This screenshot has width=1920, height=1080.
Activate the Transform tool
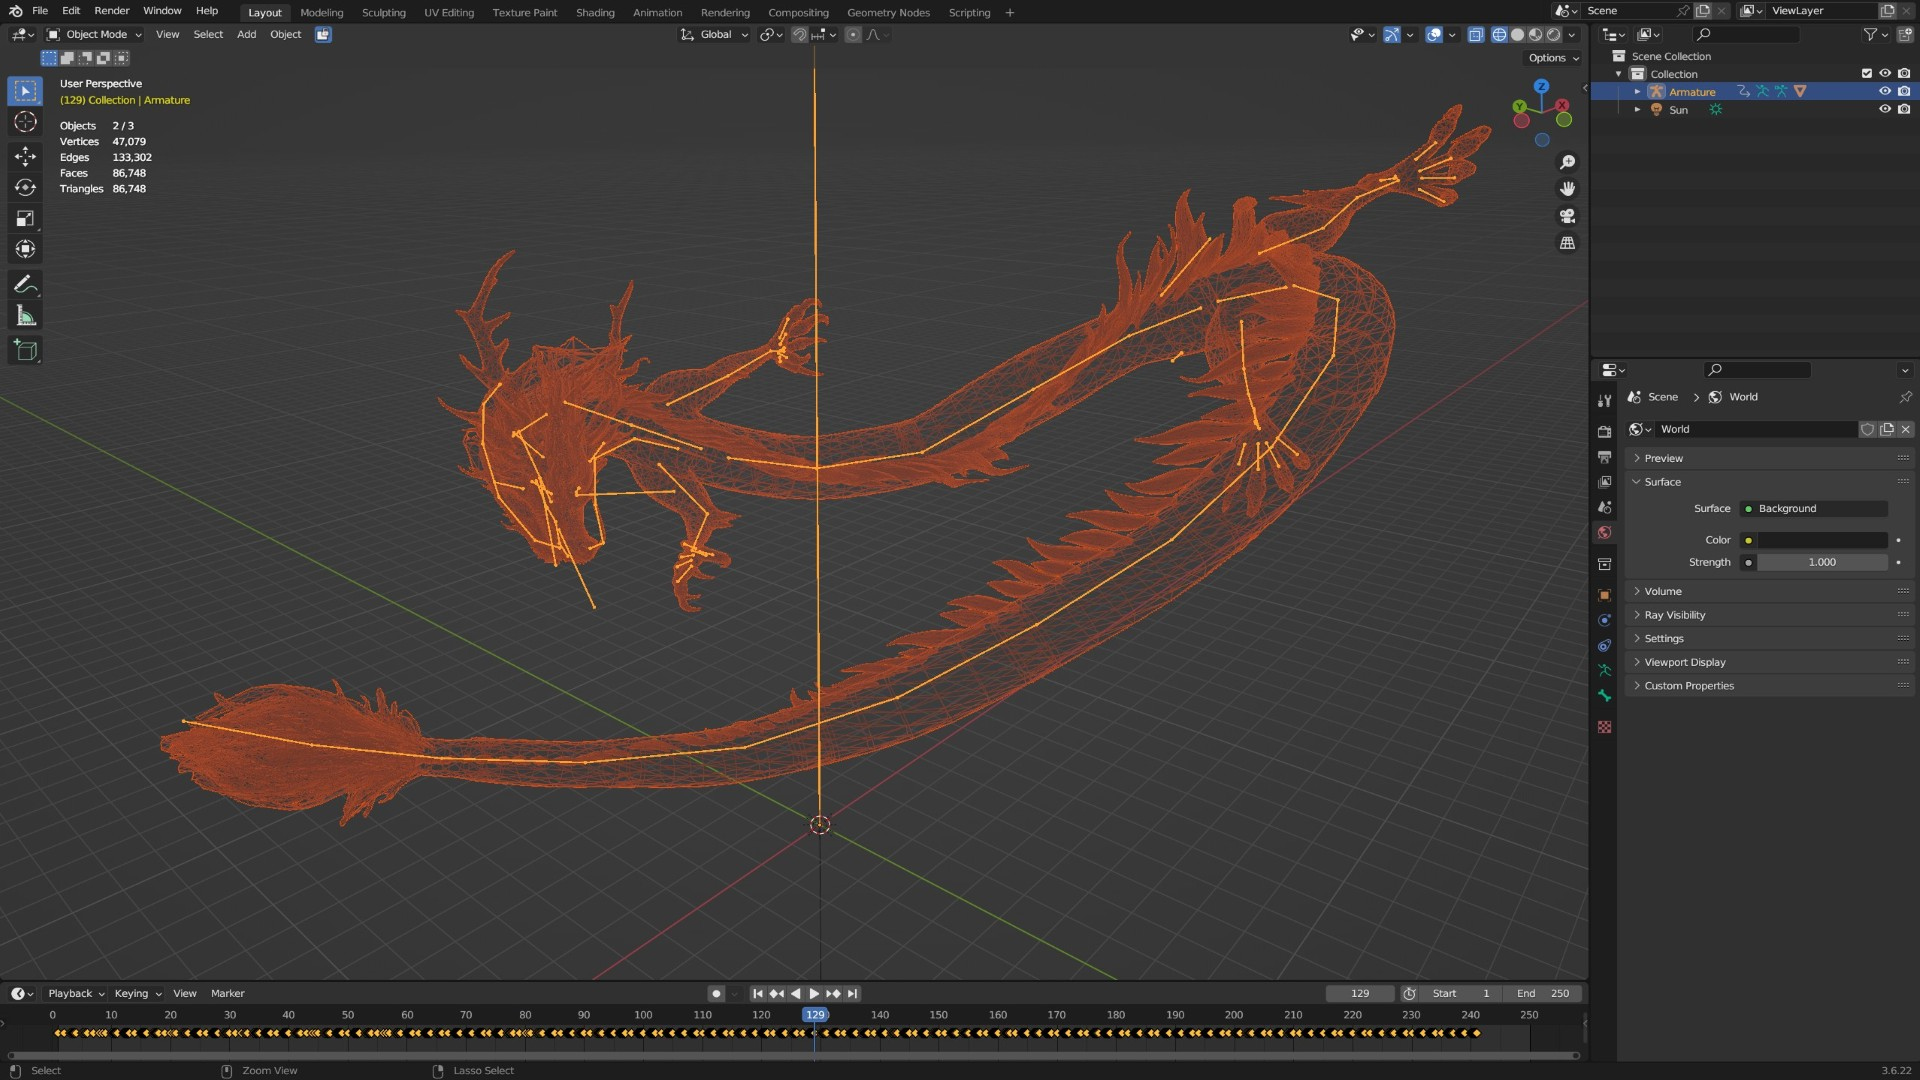click(x=26, y=249)
